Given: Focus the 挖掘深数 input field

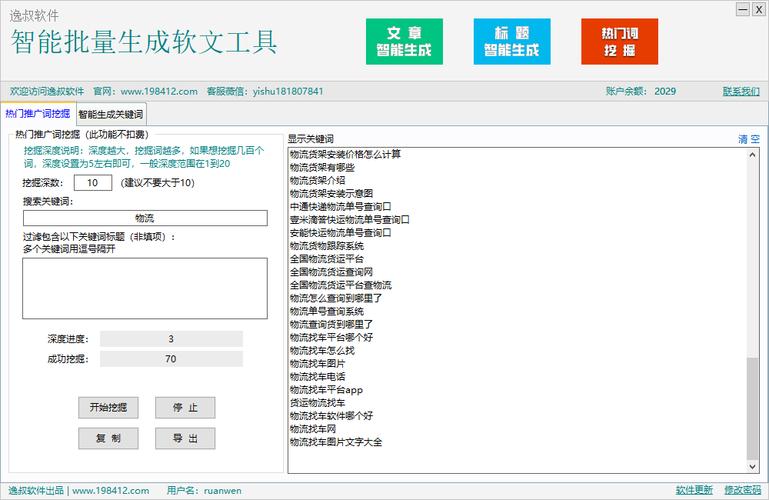Looking at the screenshot, I should coord(93,183).
